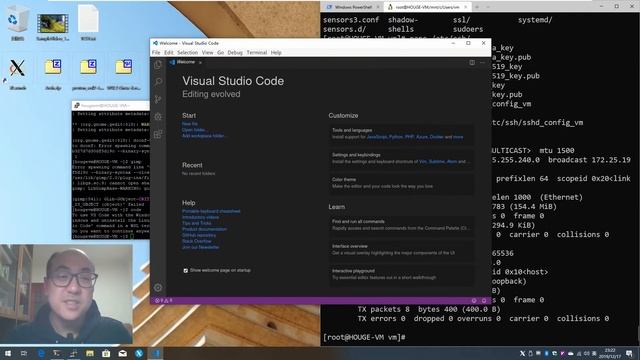Open GitHub repository link
Viewport: 640px width, 360px height.
199,235
